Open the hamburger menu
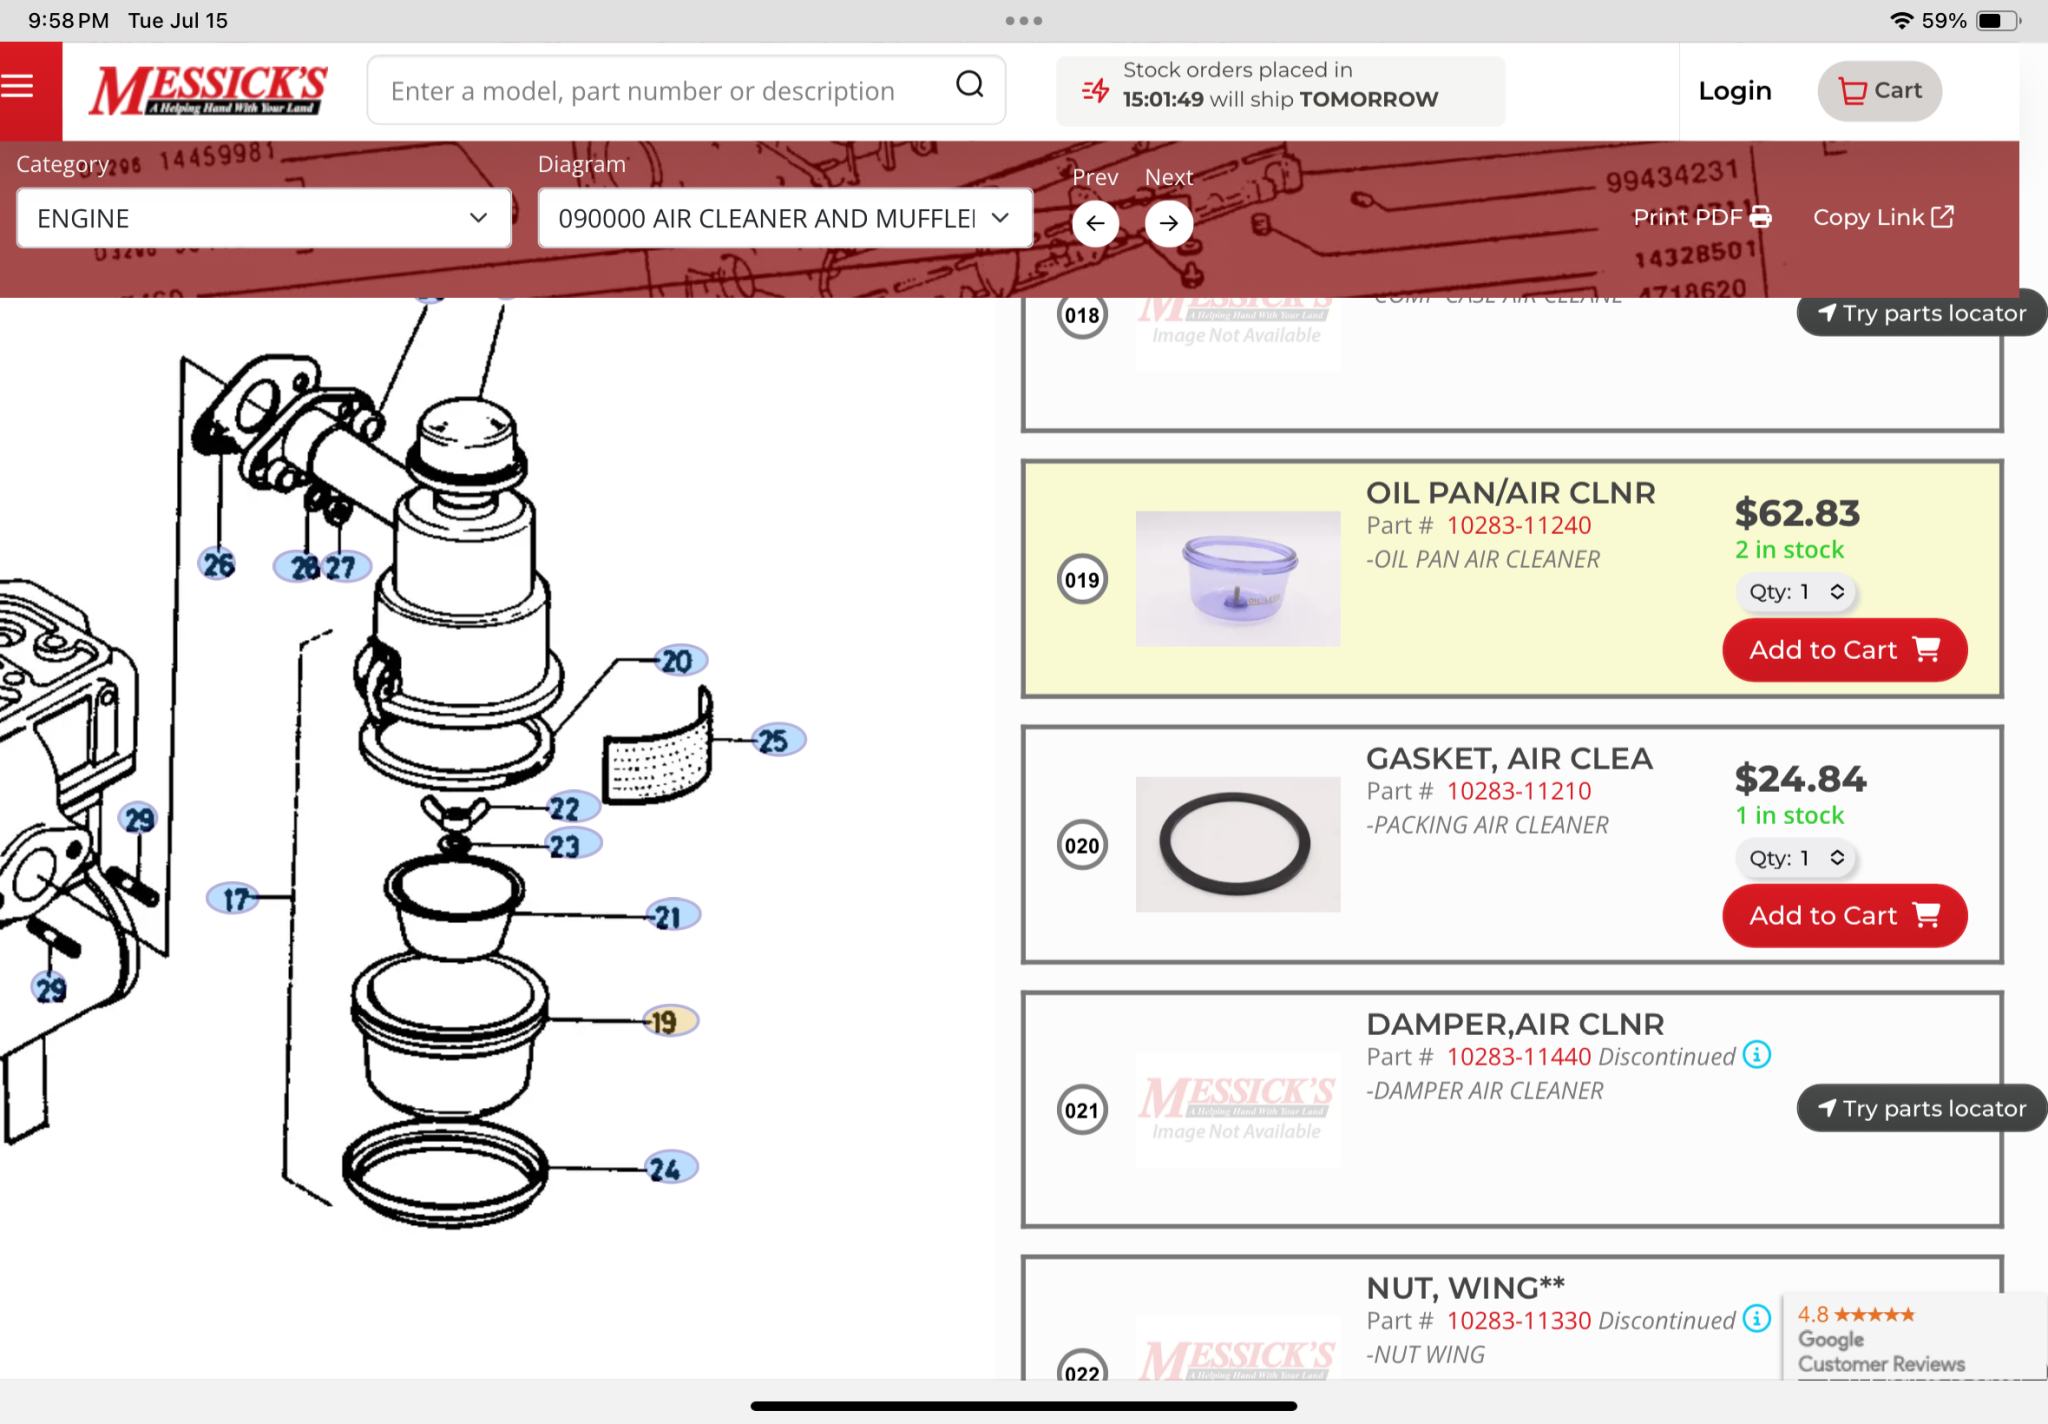The height and width of the screenshot is (1424, 2048). coord(18,87)
